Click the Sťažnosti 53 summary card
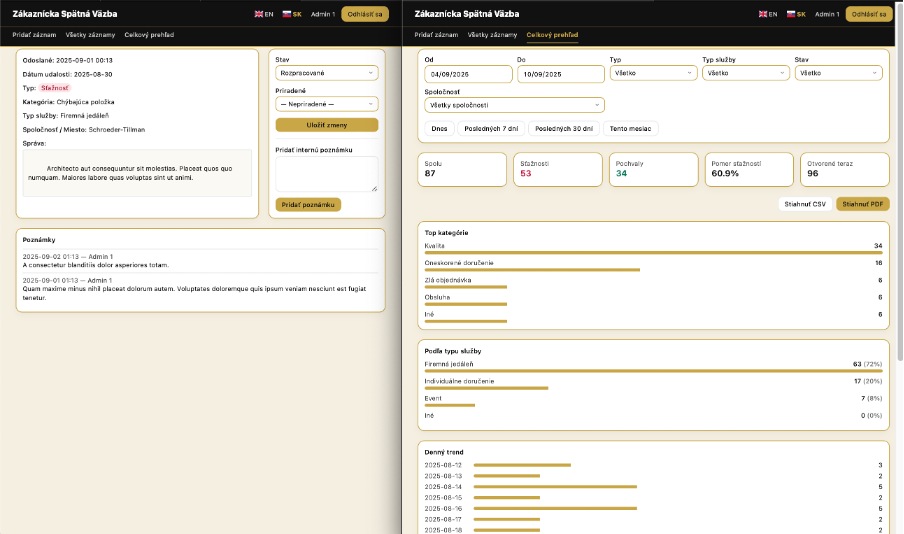This screenshot has height=534, width=904. click(x=558, y=170)
